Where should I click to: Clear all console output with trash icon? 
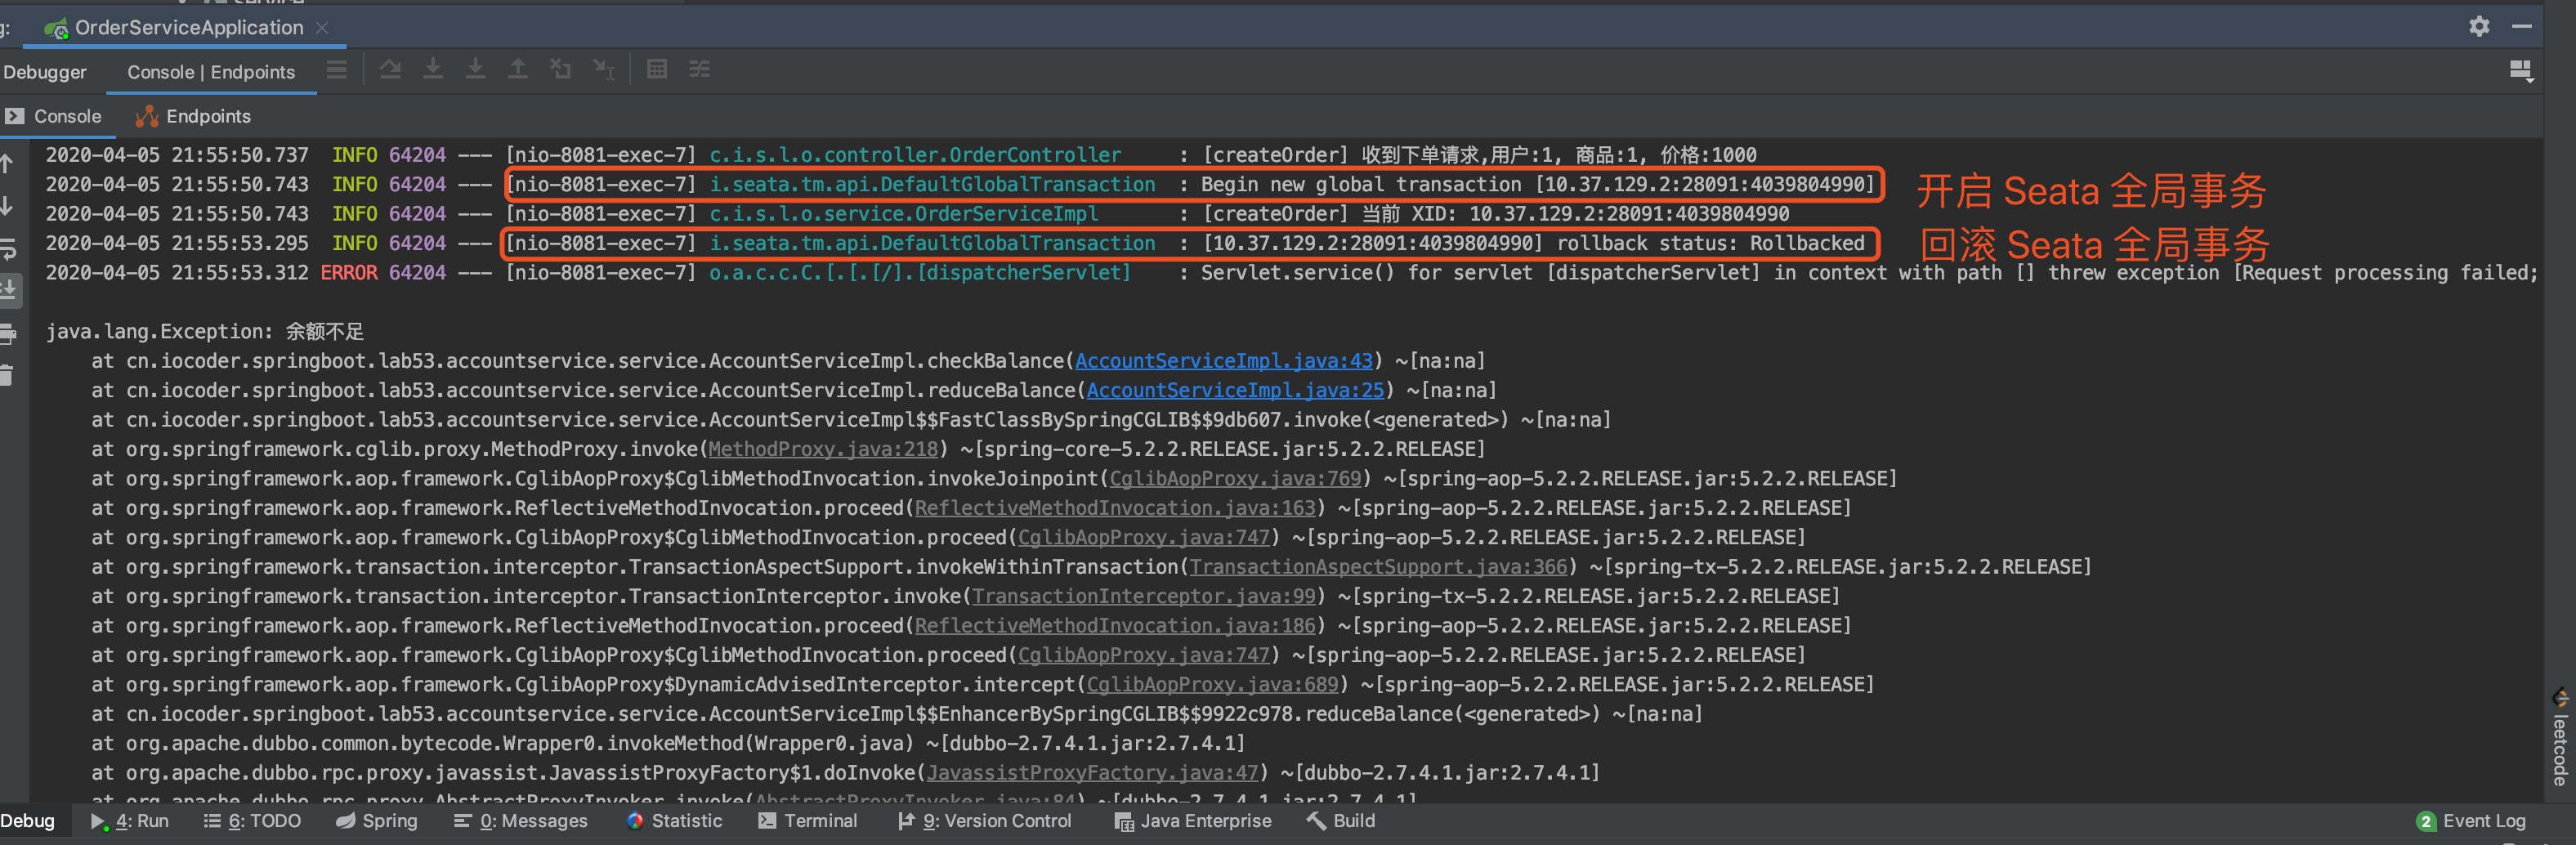(x=7, y=376)
